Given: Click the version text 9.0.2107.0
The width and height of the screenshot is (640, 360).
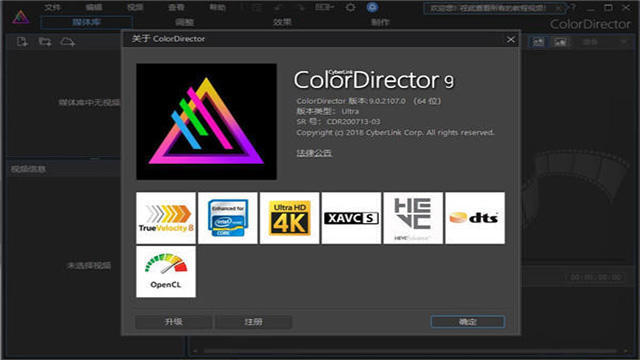Looking at the screenshot, I should tap(387, 101).
